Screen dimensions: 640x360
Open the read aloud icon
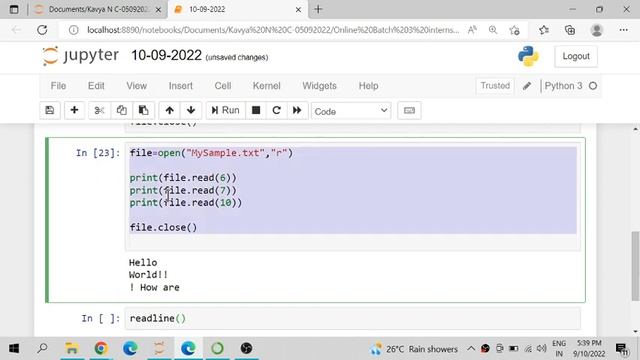pyautogui.click(x=472, y=30)
